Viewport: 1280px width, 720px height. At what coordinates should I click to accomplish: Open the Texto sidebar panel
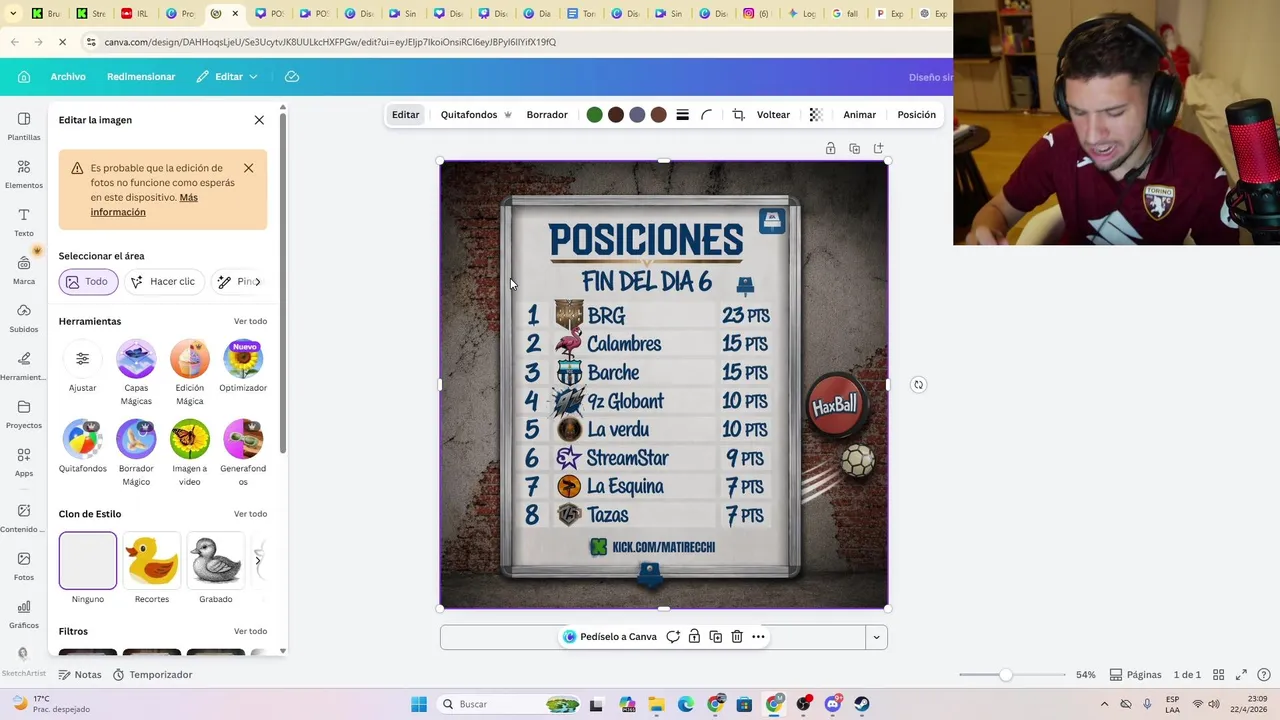[24, 222]
